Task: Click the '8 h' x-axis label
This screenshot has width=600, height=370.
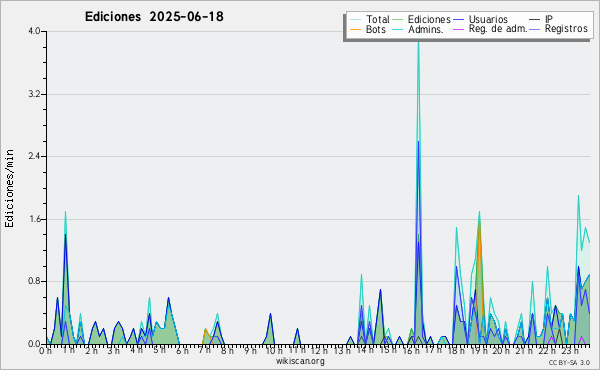Action: tap(227, 351)
